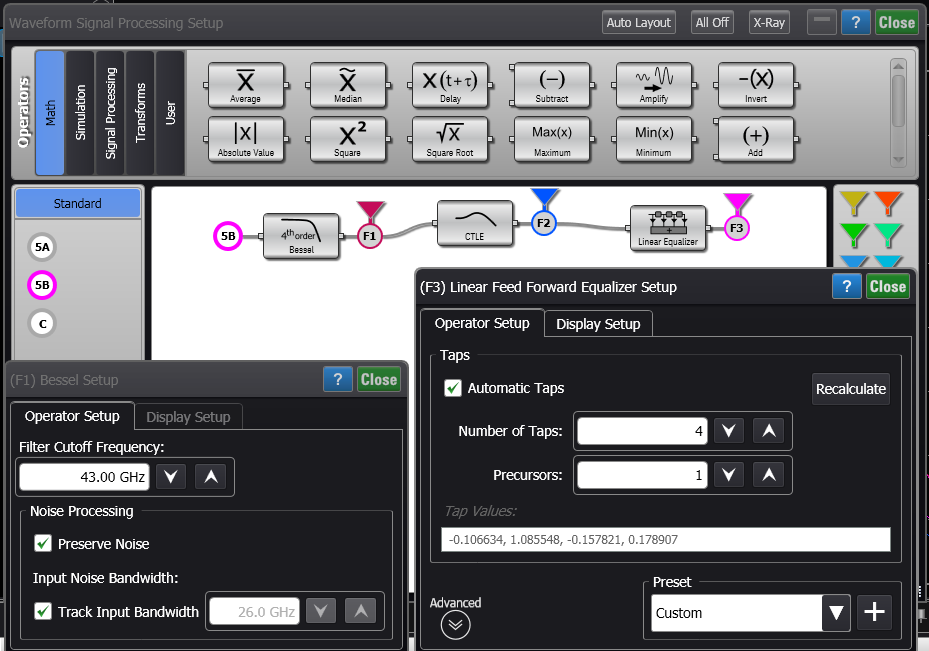Image resolution: width=929 pixels, height=651 pixels.
Task: Click the Tap Values field
Action: pyautogui.click(x=665, y=539)
